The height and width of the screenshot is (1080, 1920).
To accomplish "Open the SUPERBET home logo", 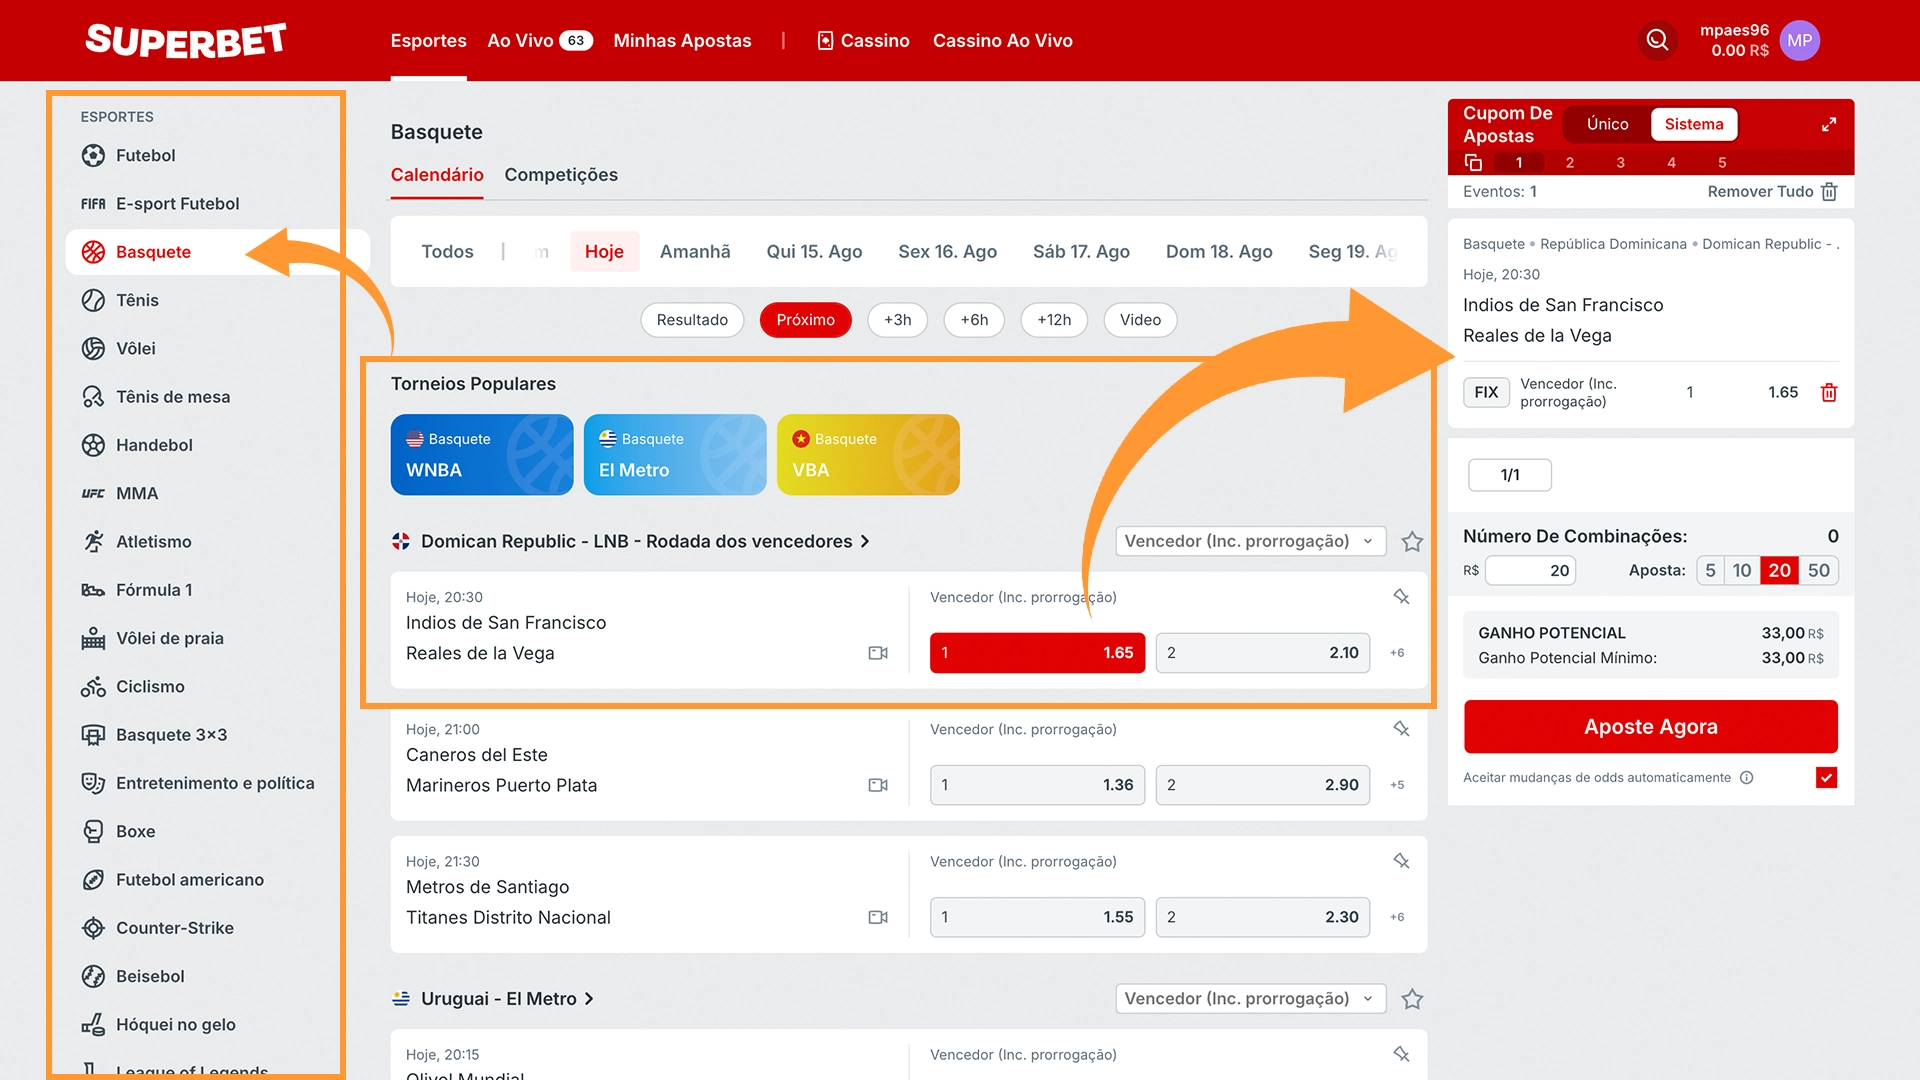I will [x=186, y=40].
